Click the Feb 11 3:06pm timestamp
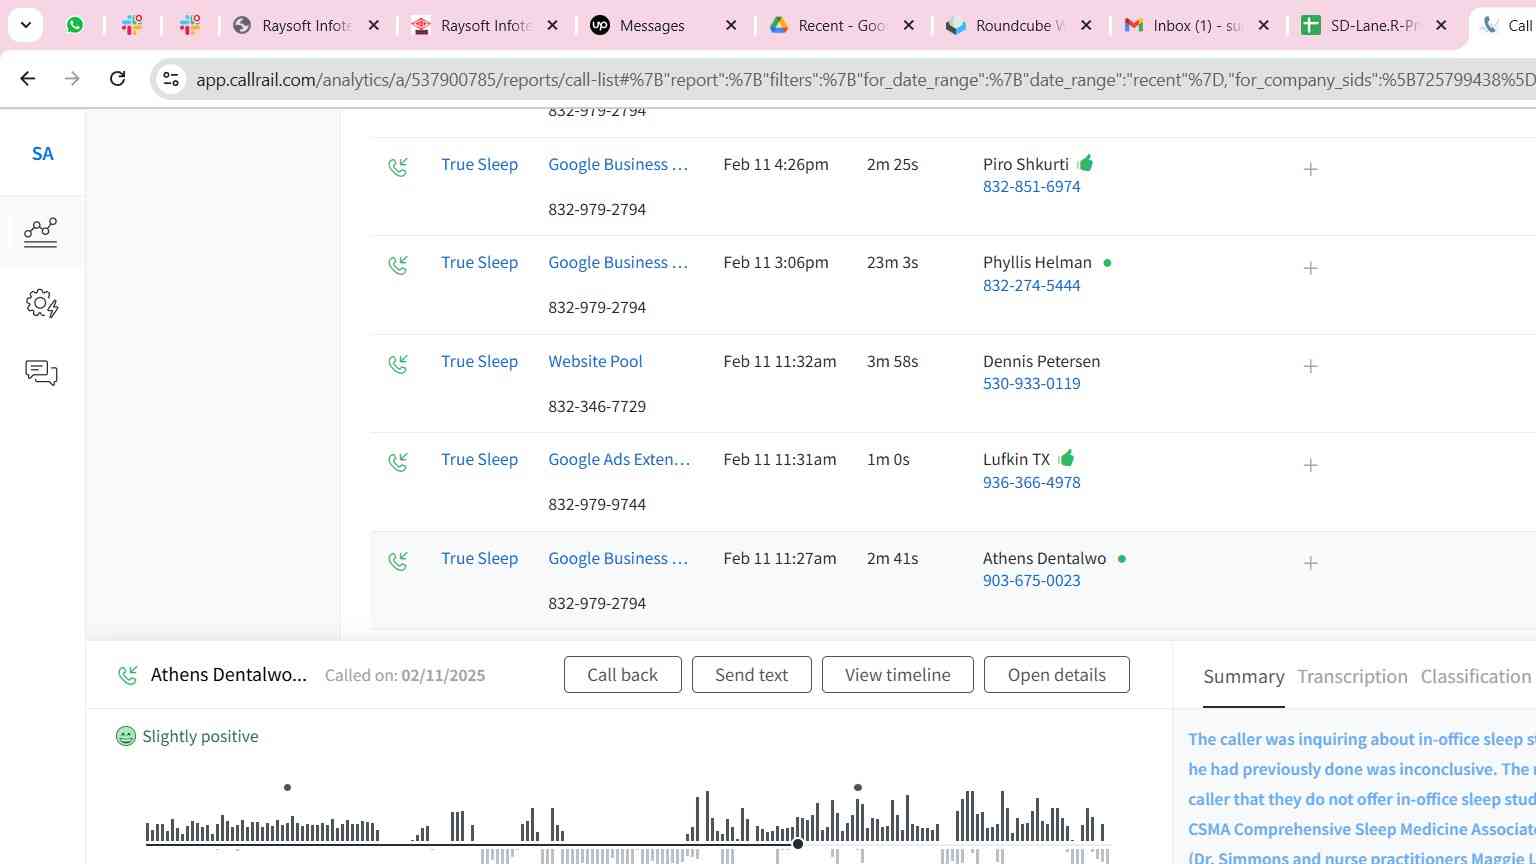1536x864 pixels. click(x=775, y=263)
